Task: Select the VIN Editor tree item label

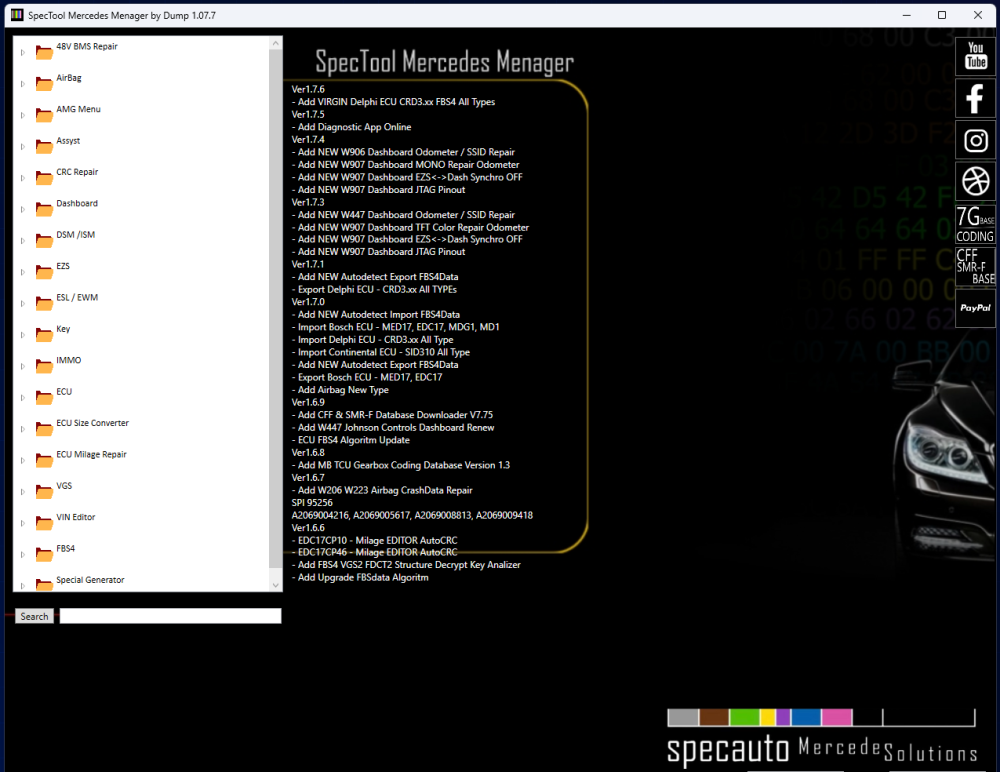Action: point(75,517)
